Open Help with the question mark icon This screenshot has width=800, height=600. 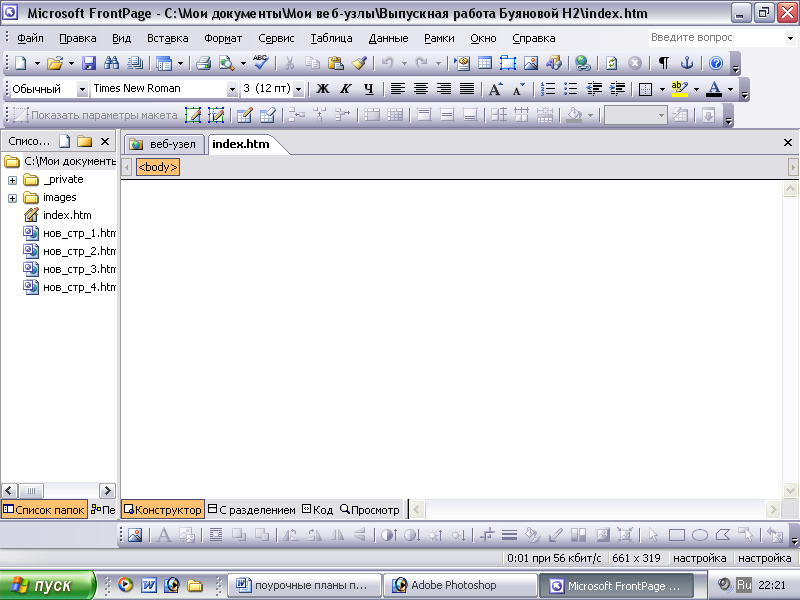(716, 63)
